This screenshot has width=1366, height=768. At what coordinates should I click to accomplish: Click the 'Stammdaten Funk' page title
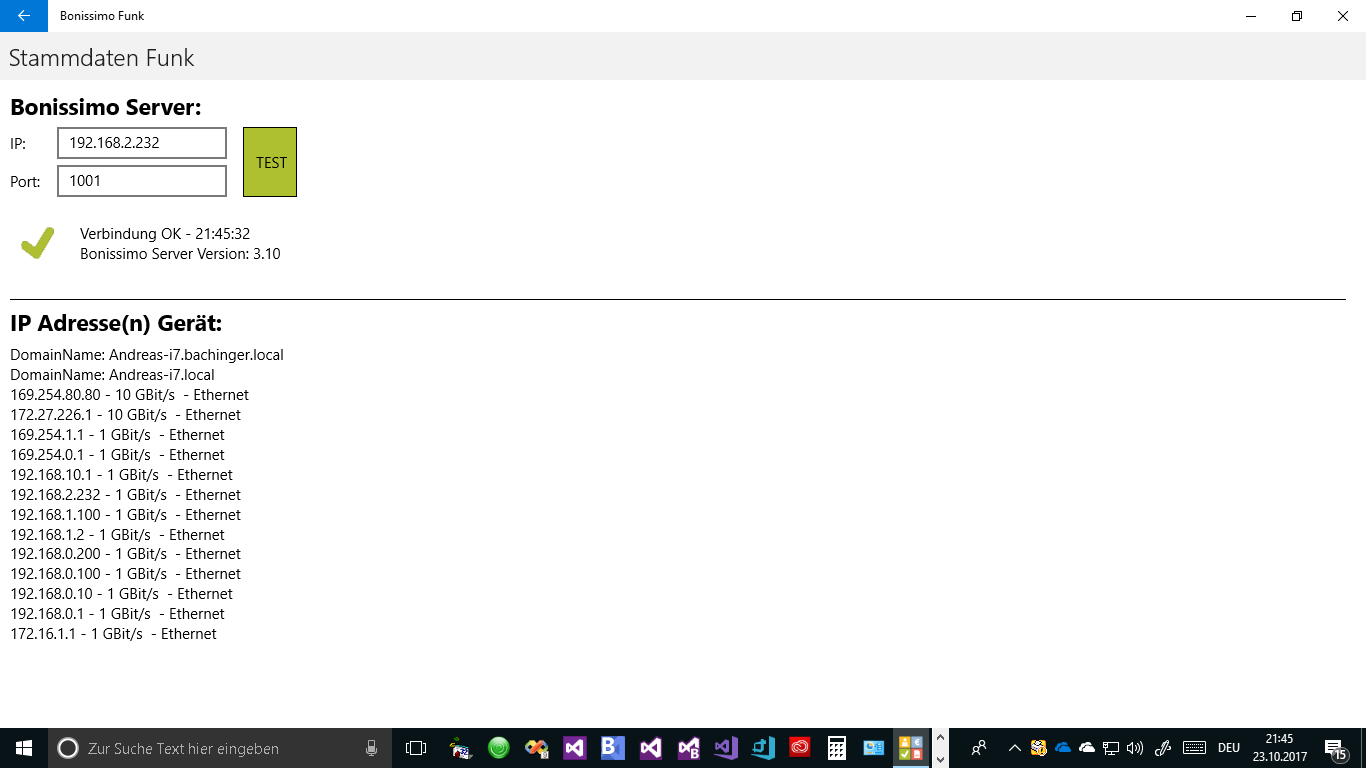click(101, 58)
